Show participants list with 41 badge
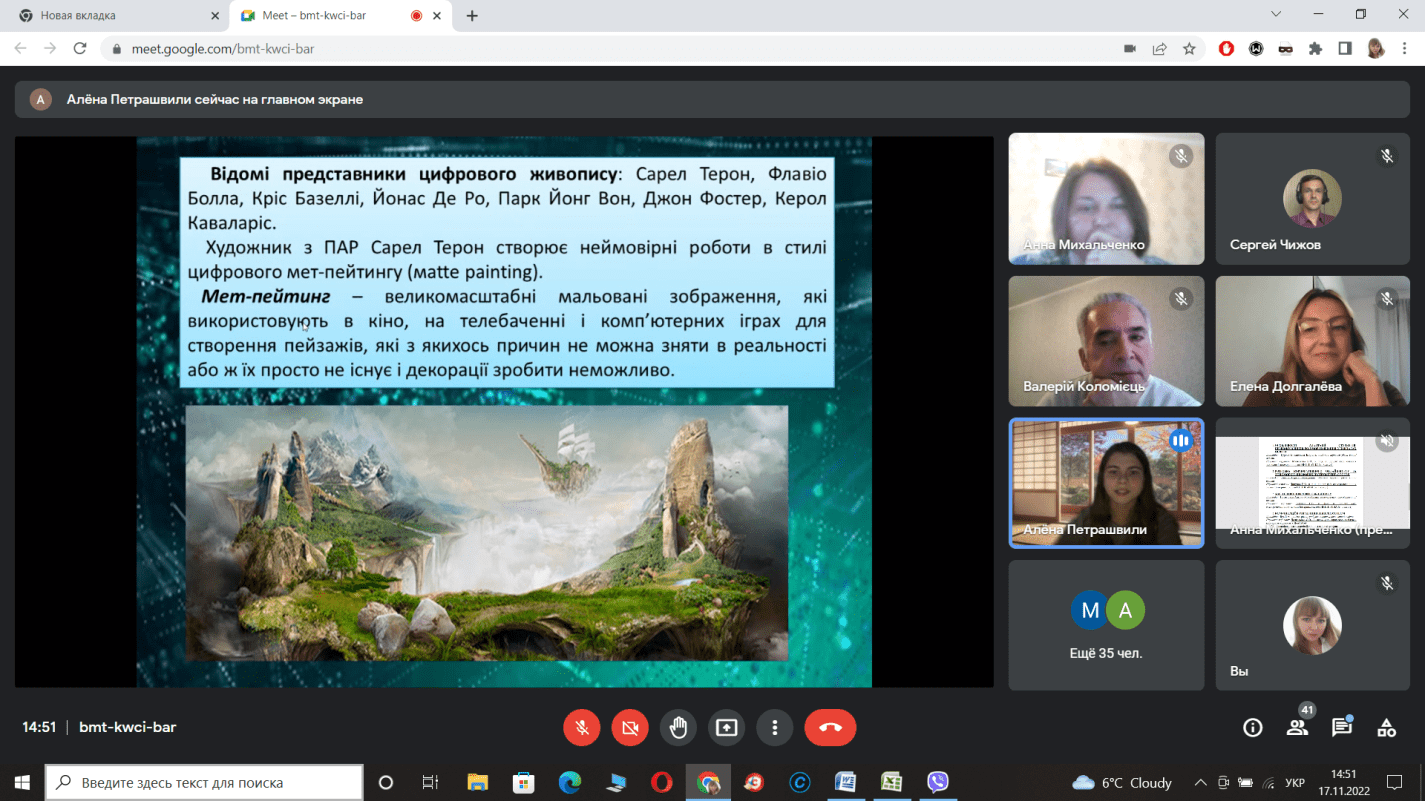The image size is (1425, 801). point(1298,726)
